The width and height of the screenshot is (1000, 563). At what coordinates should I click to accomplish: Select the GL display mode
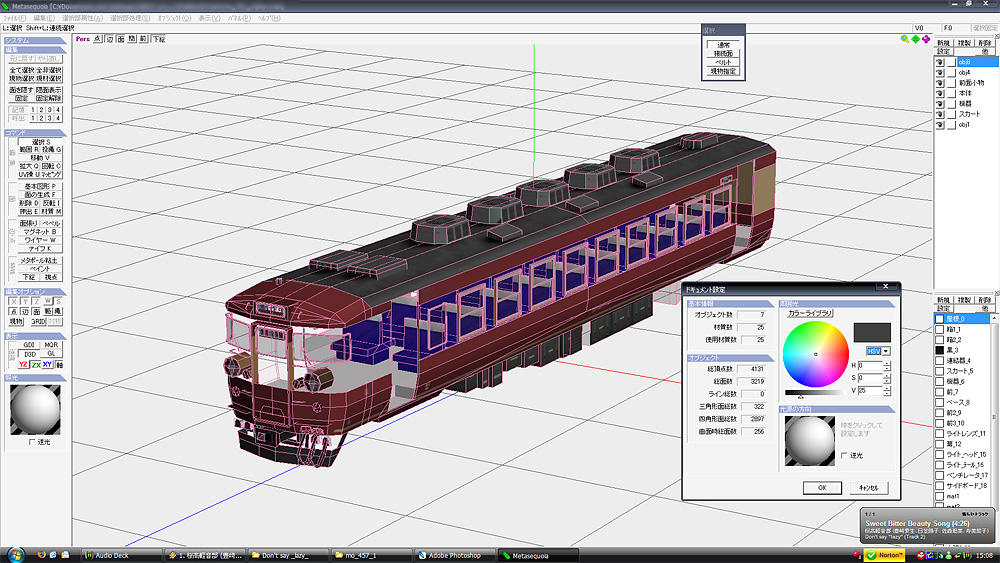[52, 353]
